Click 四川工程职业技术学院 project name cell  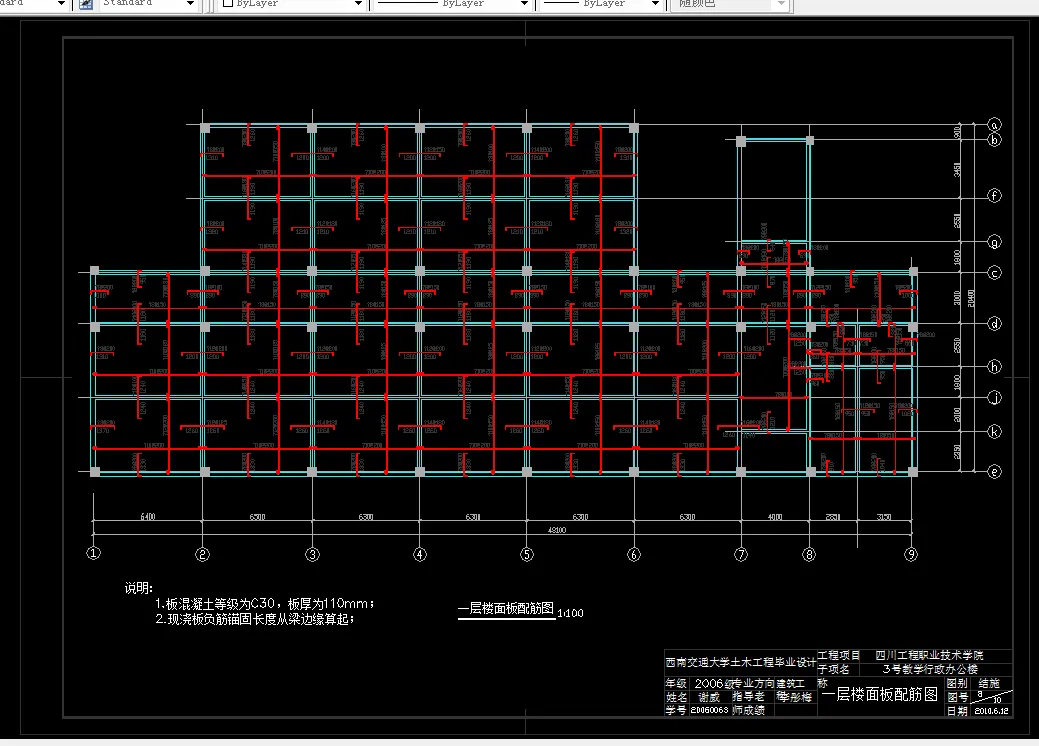click(x=929, y=656)
